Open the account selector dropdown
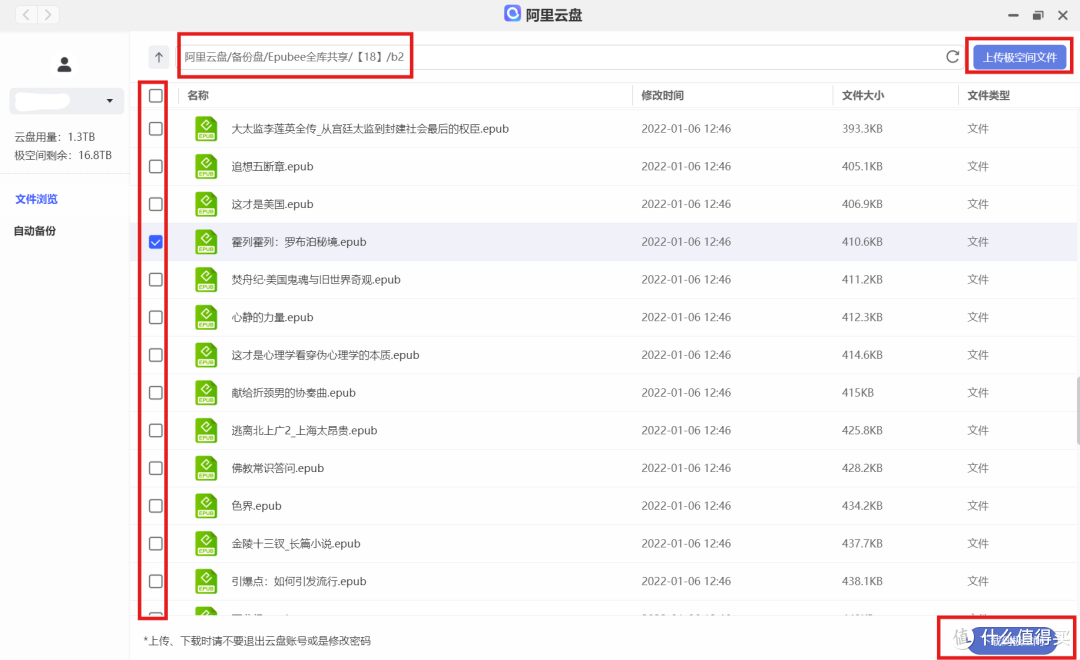This screenshot has width=1080, height=660. click(67, 101)
